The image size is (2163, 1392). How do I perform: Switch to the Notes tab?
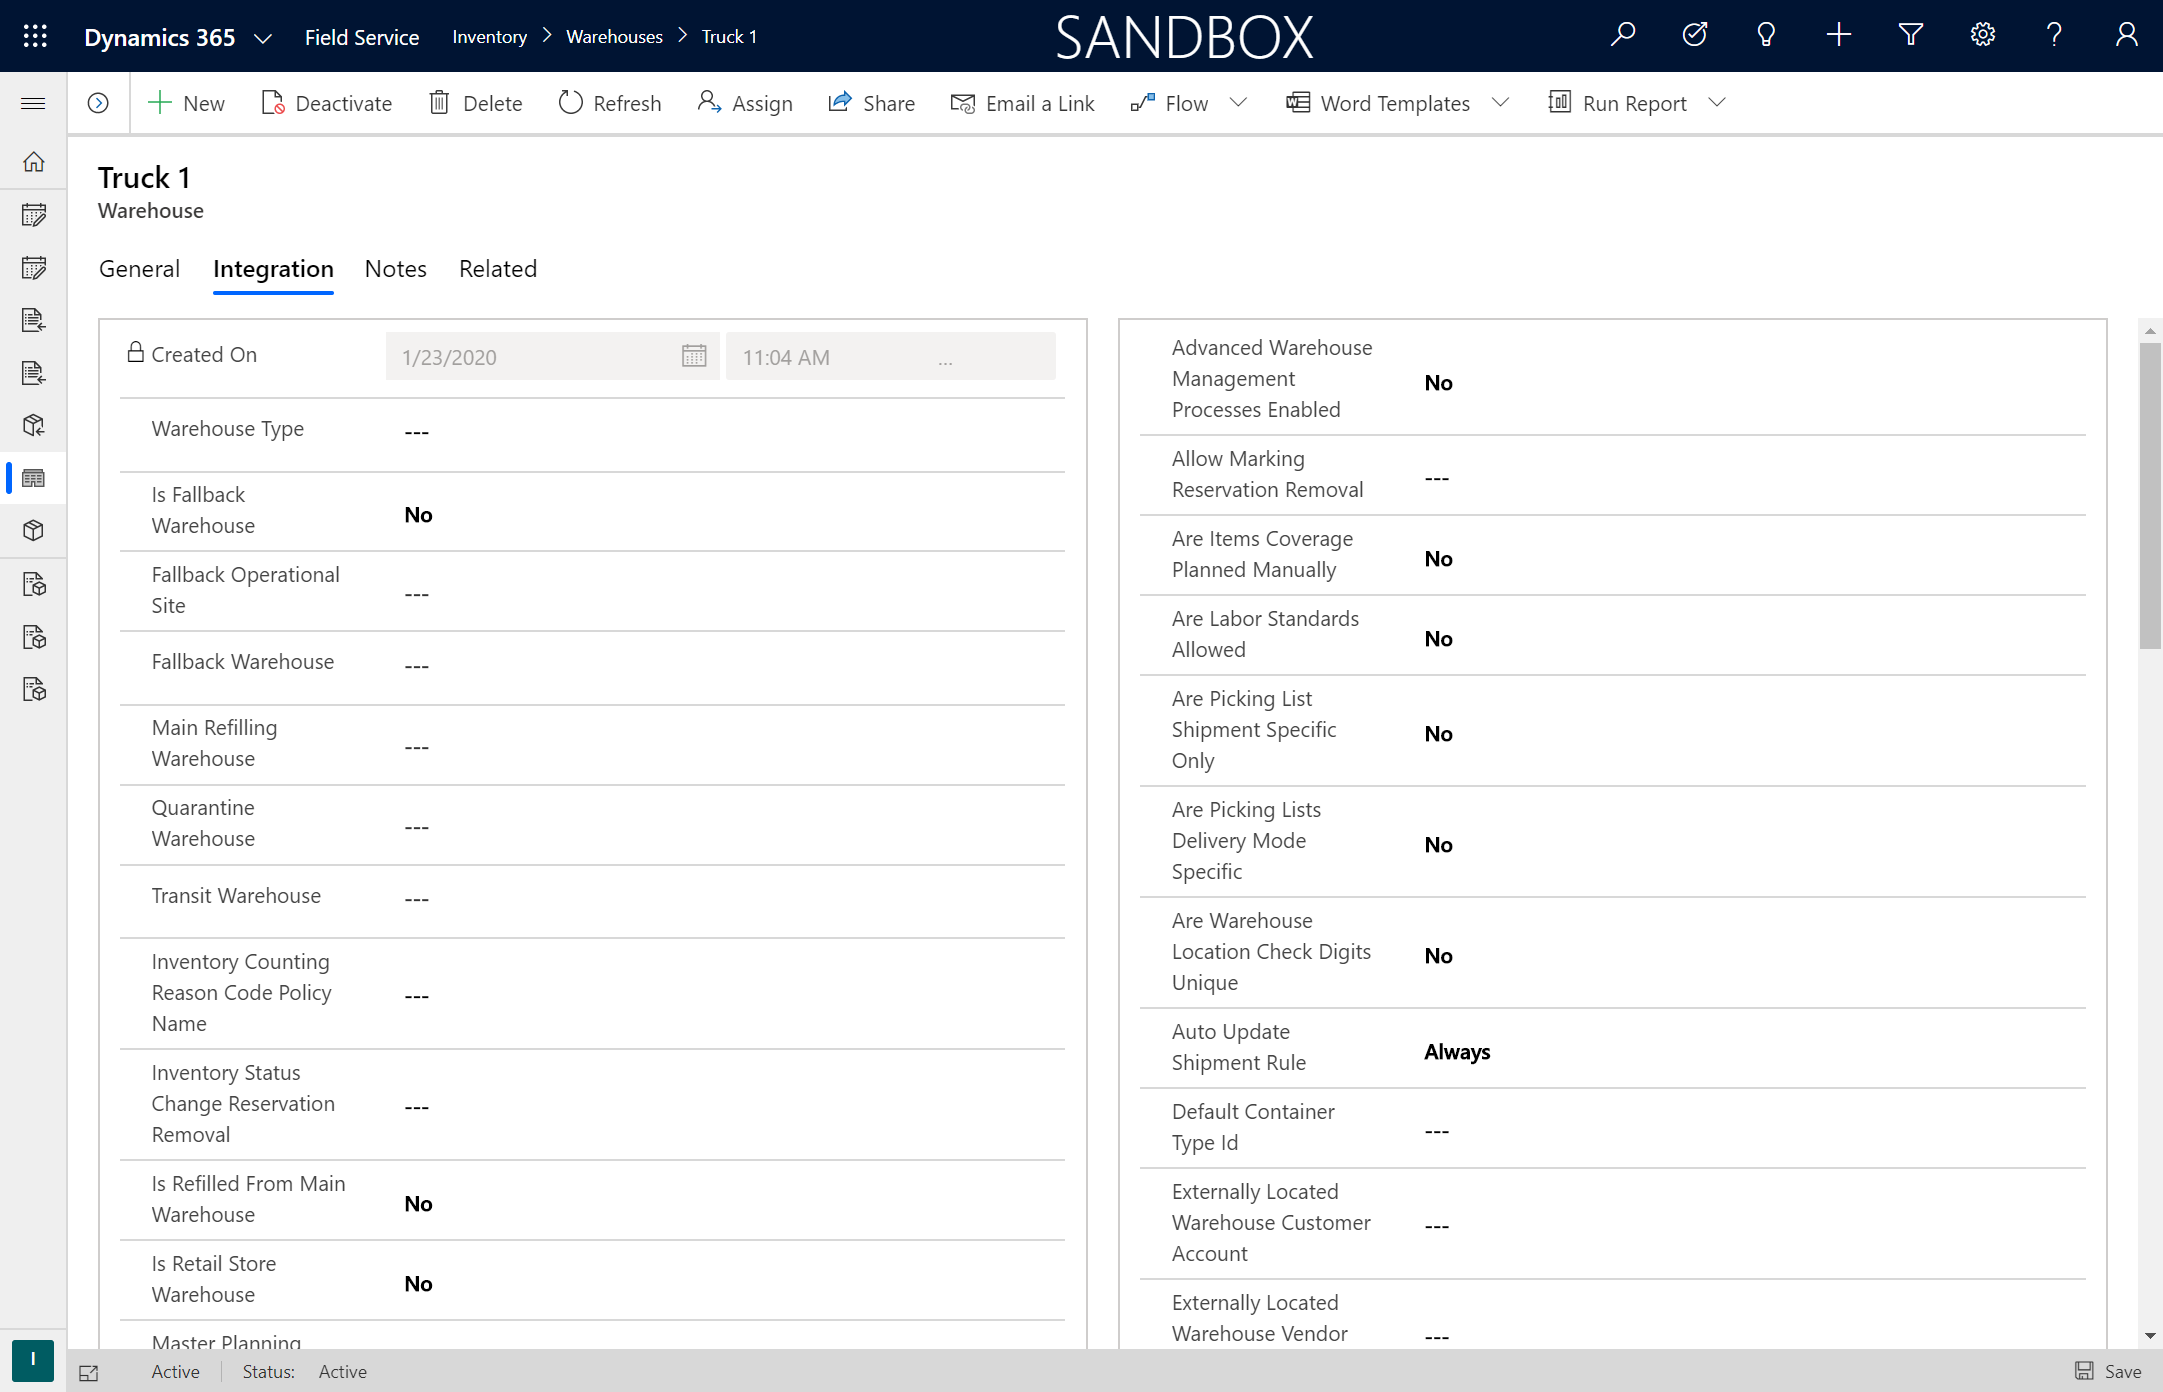[396, 268]
